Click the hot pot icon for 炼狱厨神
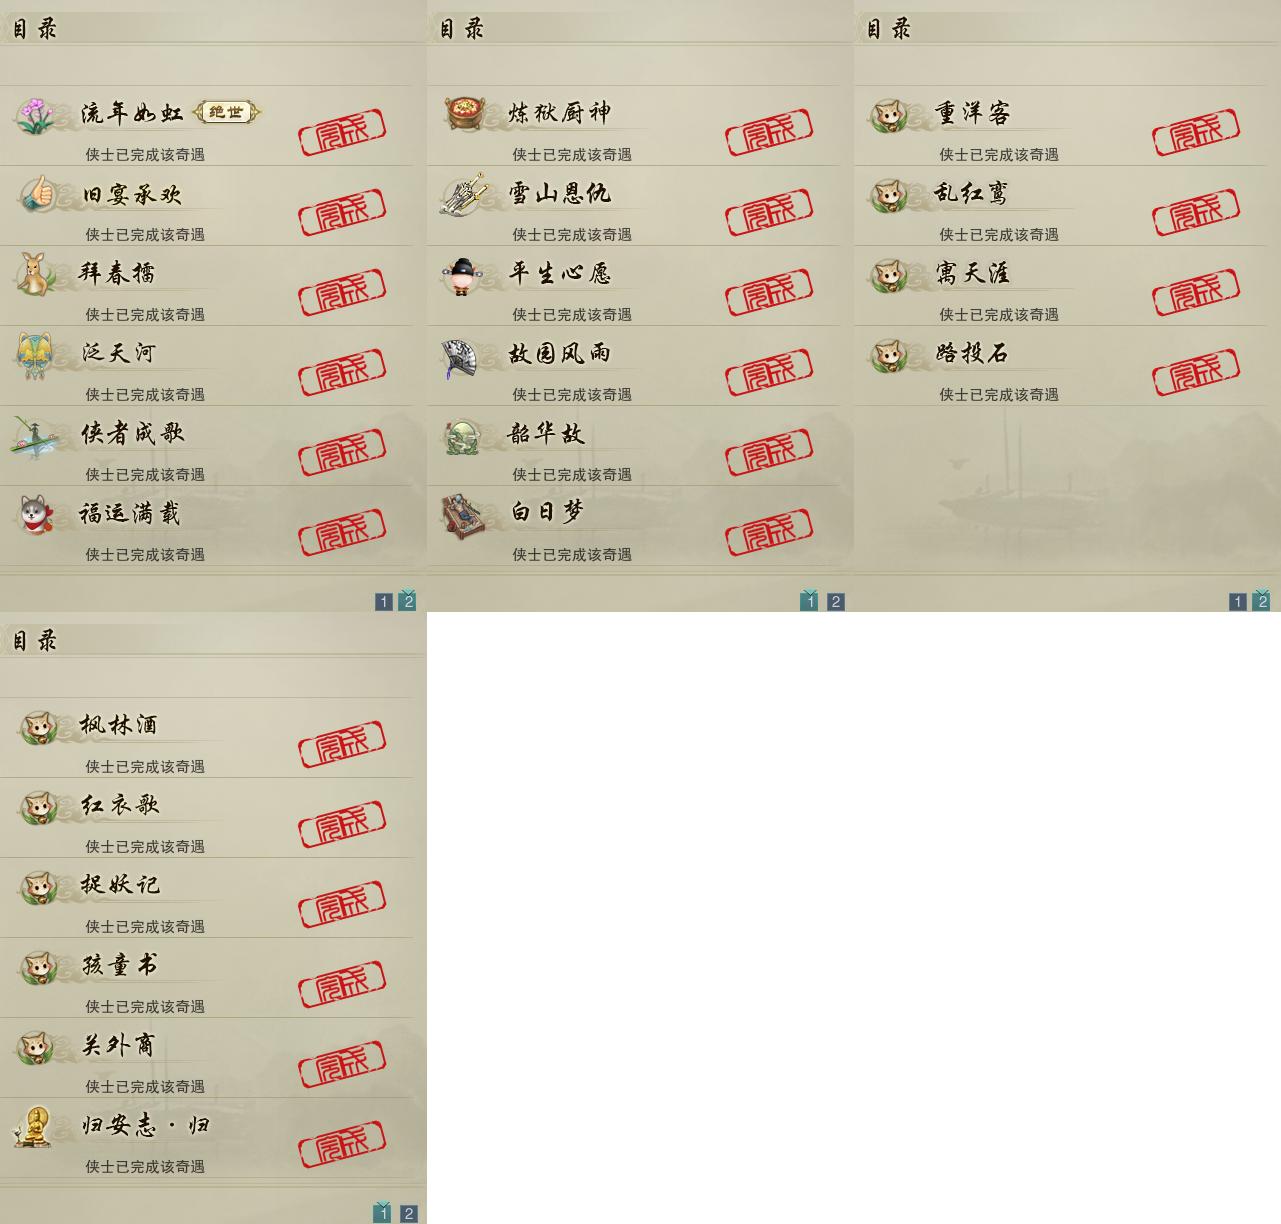The height and width of the screenshot is (1224, 1281). (464, 112)
